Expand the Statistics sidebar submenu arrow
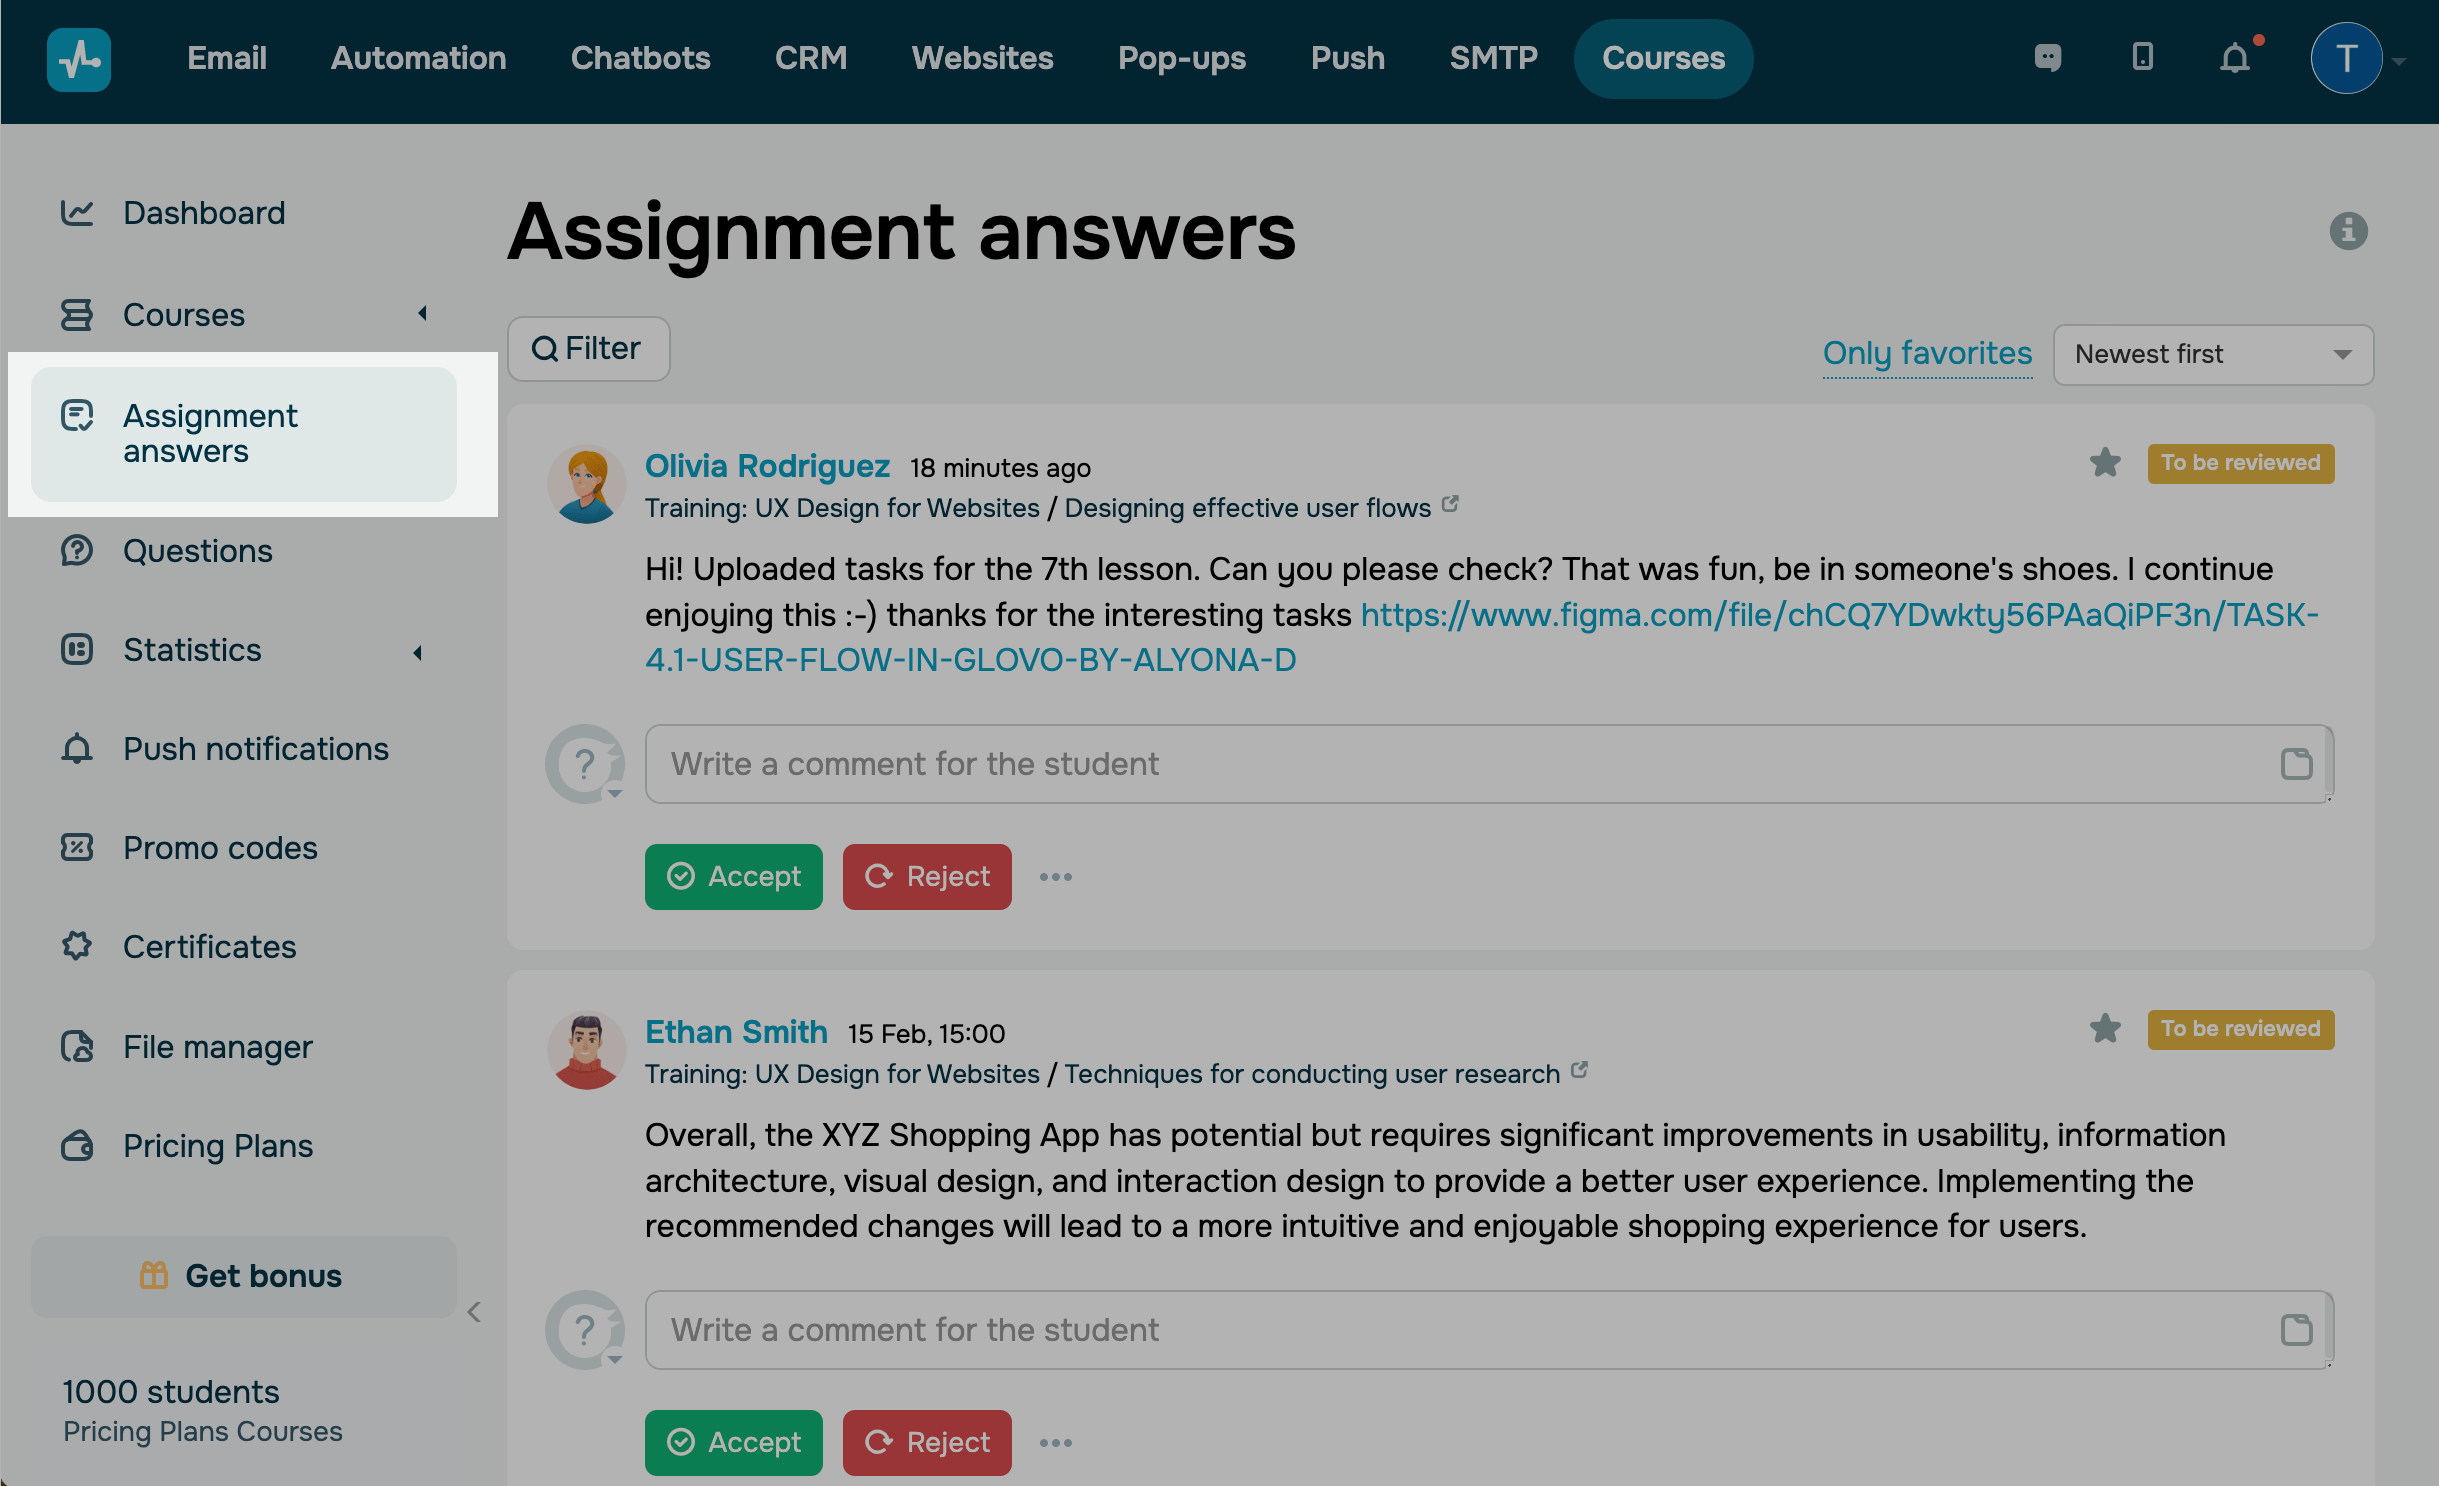Screen dimensions: 2439x1486 [418, 653]
